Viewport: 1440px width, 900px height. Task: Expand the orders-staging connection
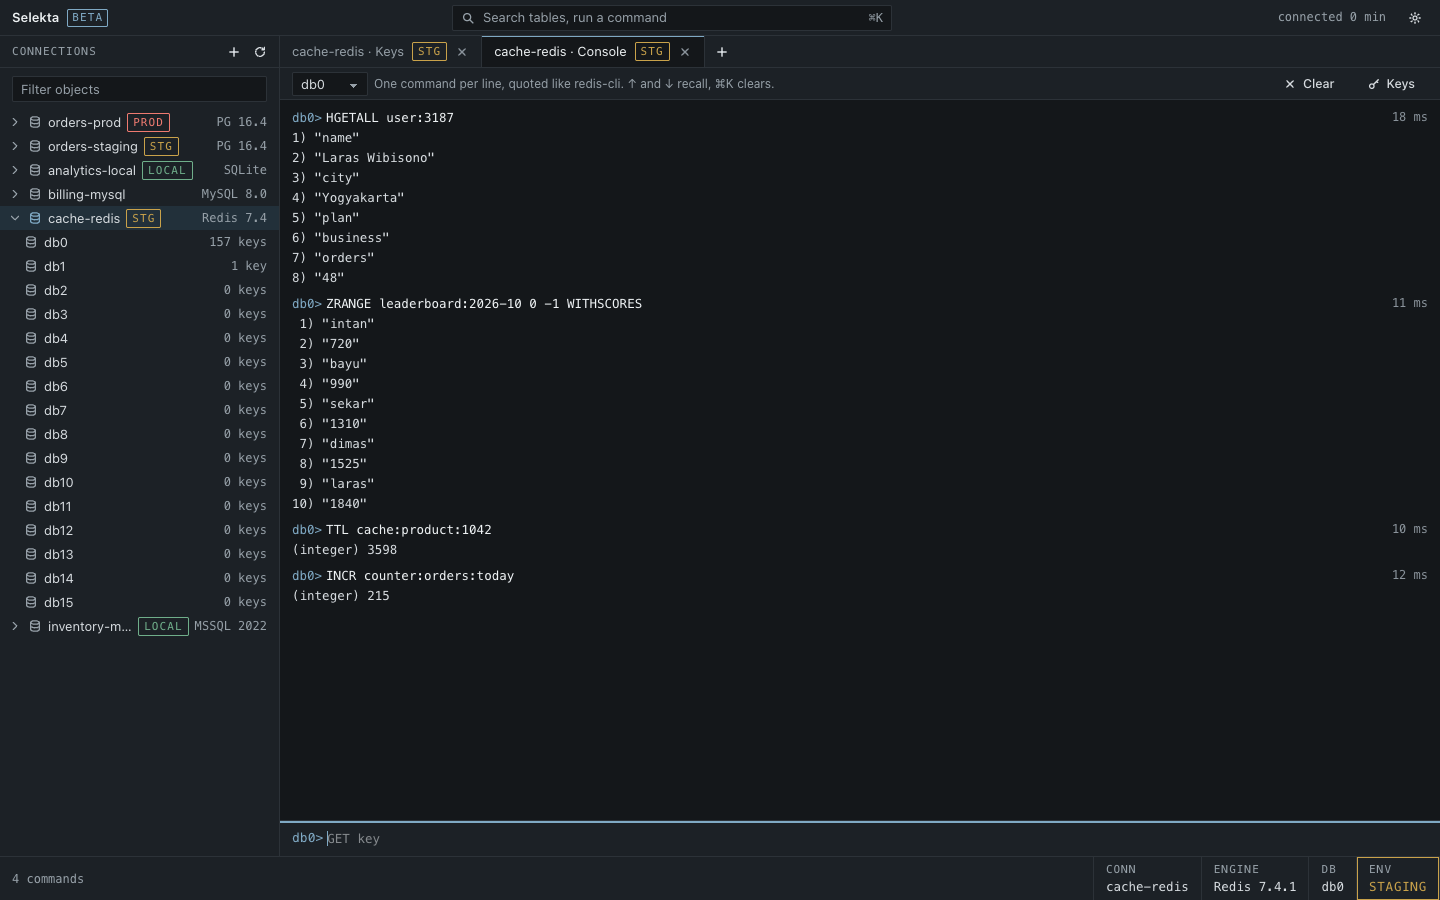pos(15,146)
